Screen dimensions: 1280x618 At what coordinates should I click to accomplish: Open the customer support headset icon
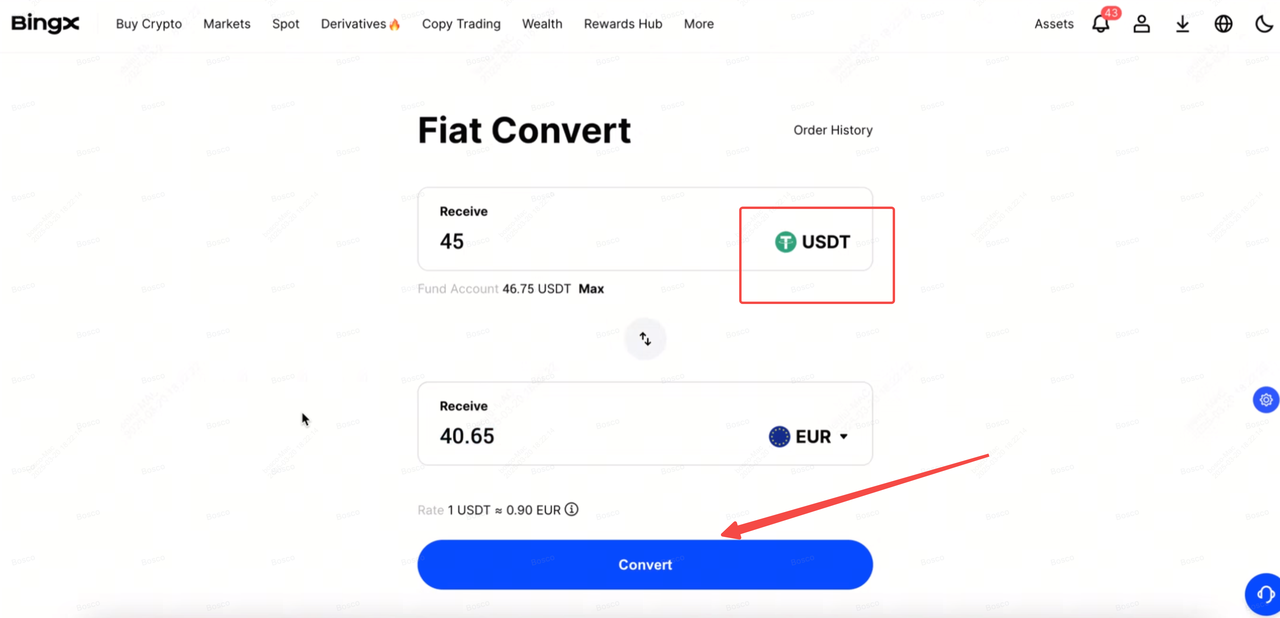(x=1264, y=594)
